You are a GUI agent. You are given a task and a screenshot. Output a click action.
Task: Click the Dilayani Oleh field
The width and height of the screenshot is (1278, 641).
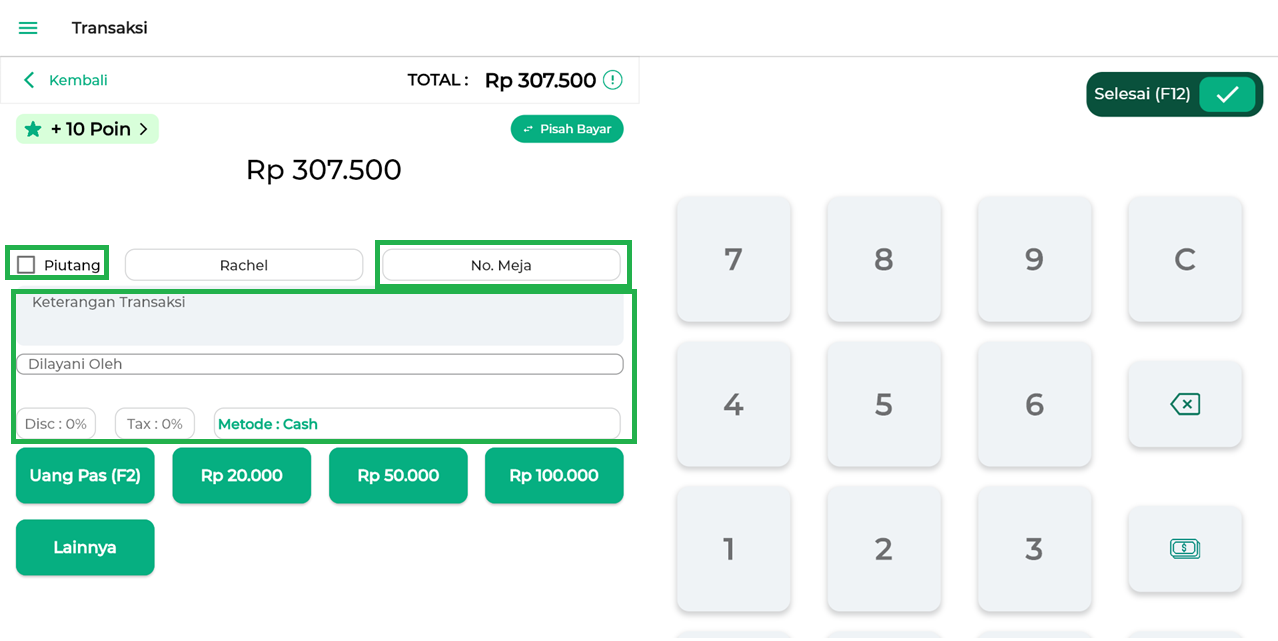click(319, 364)
